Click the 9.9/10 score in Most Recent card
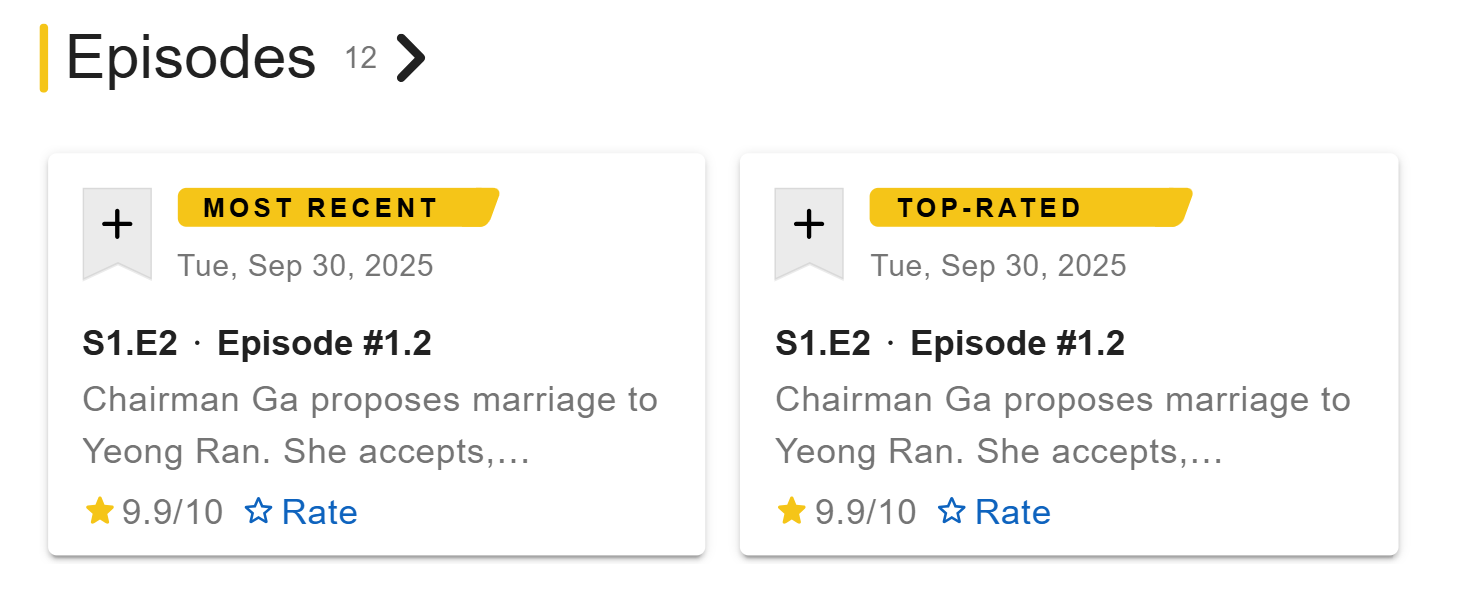Viewport: 1458px width, 596px height. coord(172,513)
